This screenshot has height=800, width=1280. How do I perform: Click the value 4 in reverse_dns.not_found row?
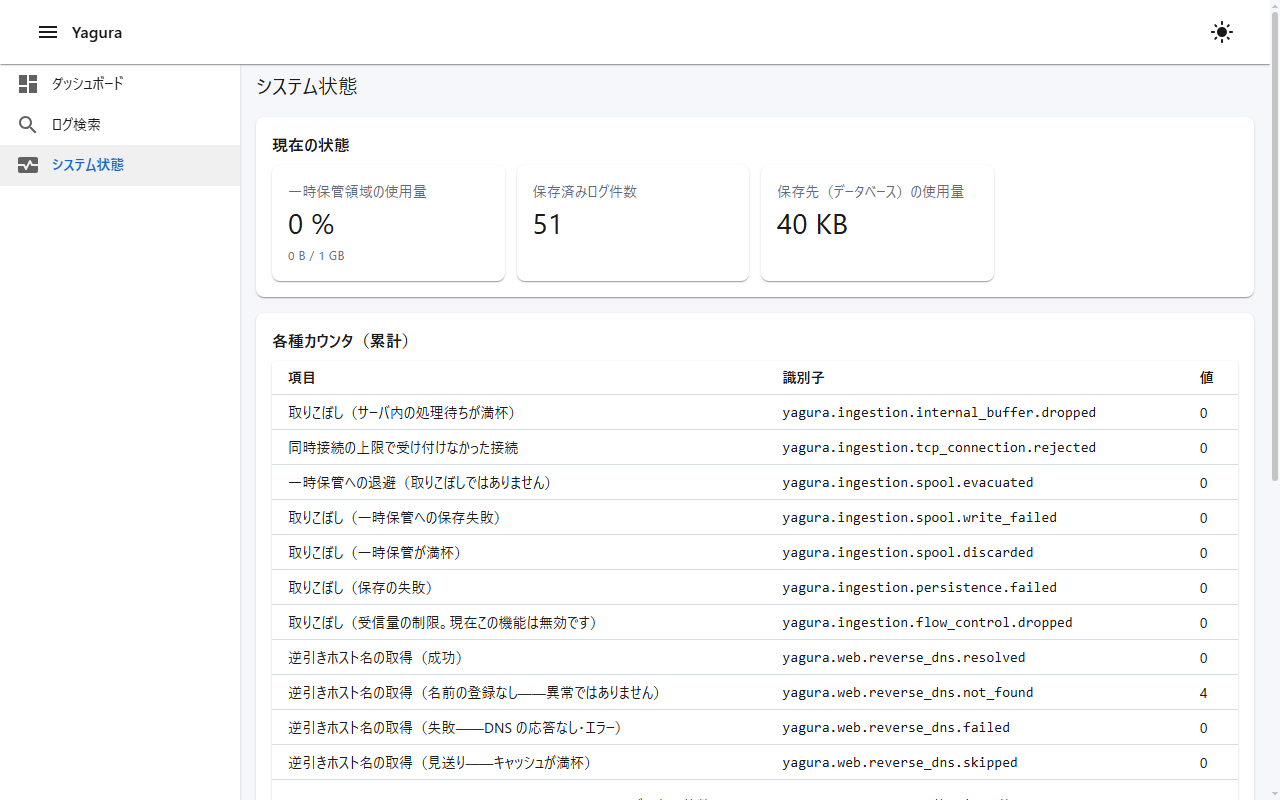[1204, 692]
